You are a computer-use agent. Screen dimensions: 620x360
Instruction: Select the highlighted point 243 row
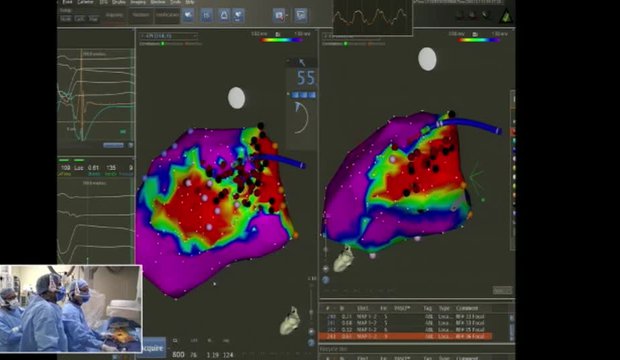click(x=406, y=337)
